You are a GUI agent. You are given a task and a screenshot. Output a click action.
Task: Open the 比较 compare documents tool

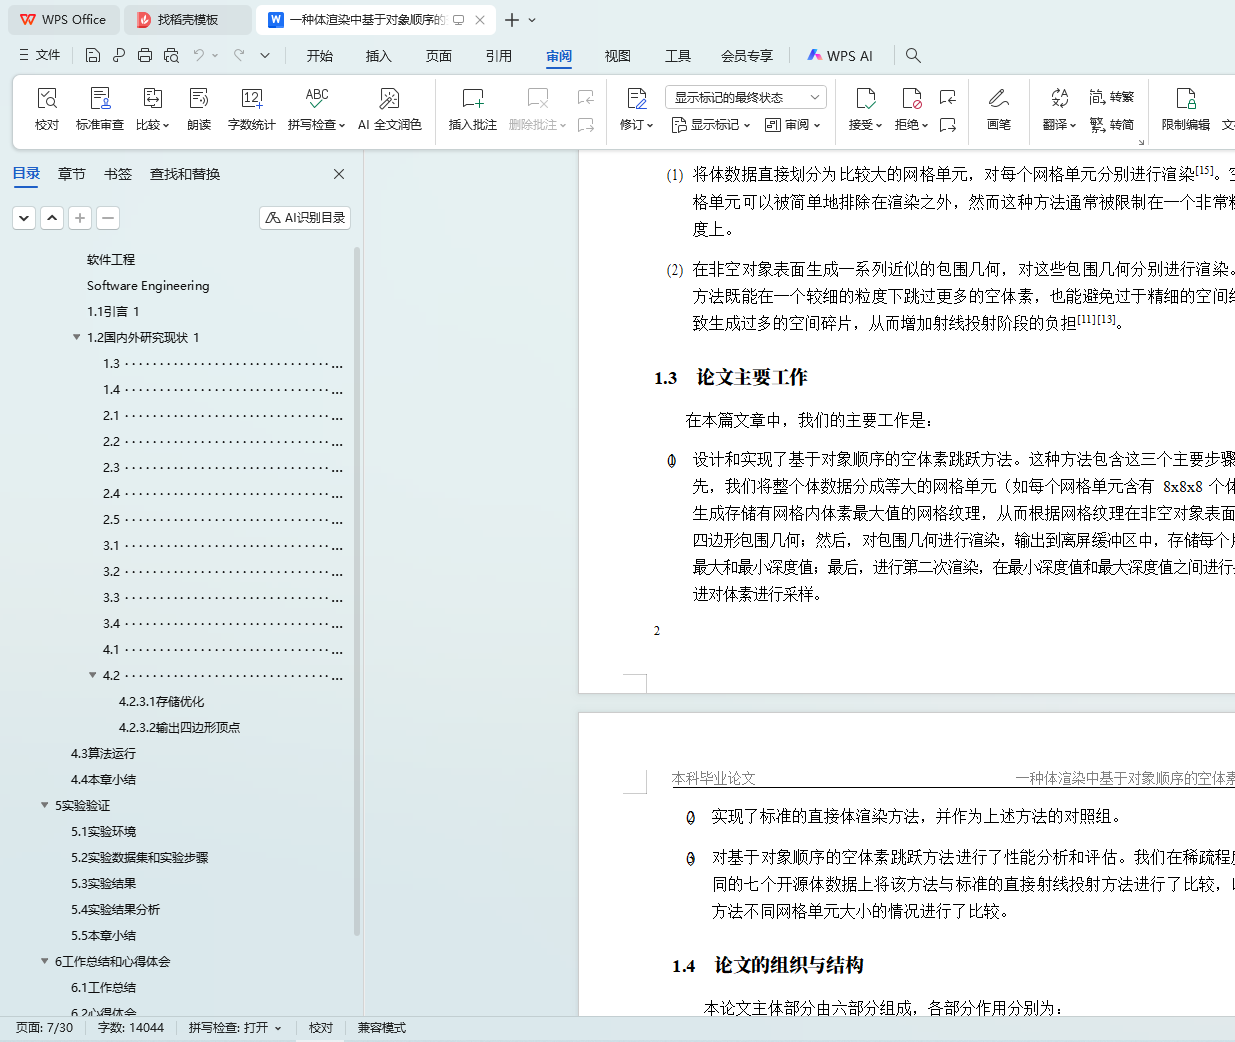(152, 109)
